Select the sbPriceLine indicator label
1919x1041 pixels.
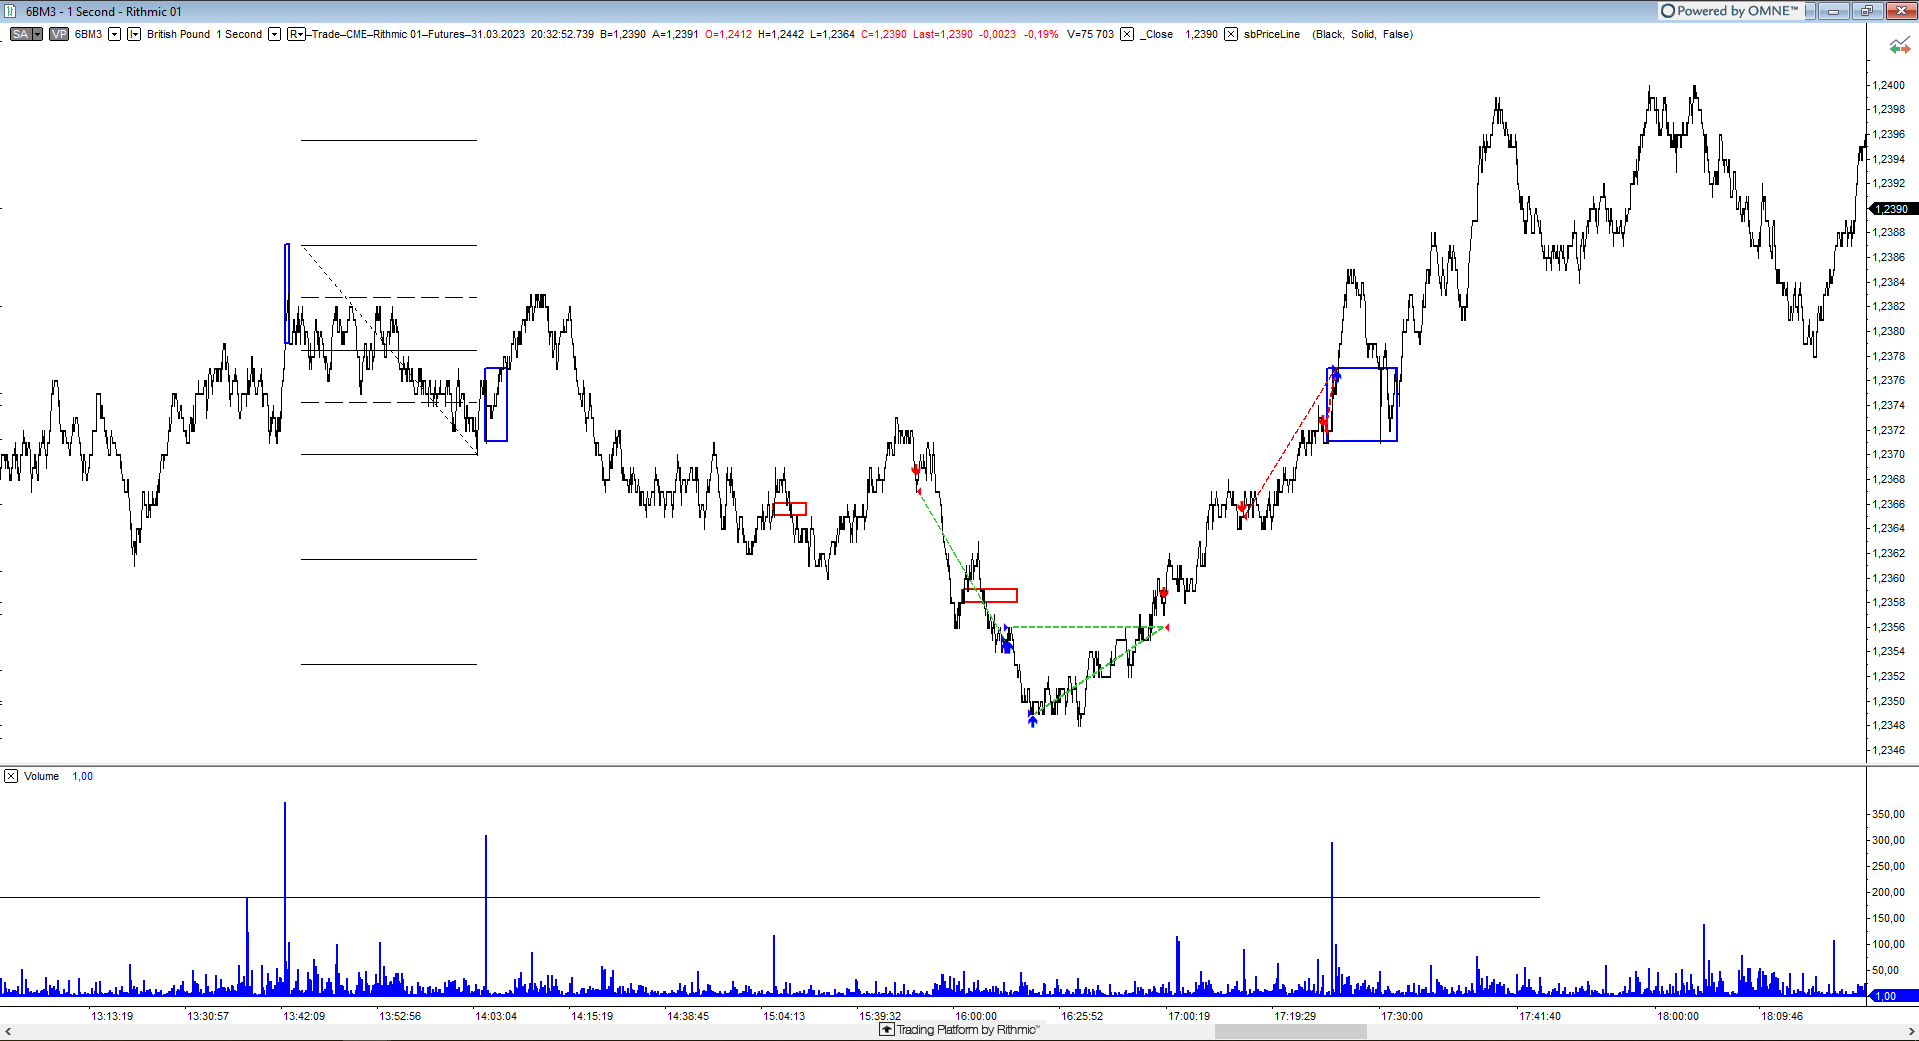tap(1271, 34)
